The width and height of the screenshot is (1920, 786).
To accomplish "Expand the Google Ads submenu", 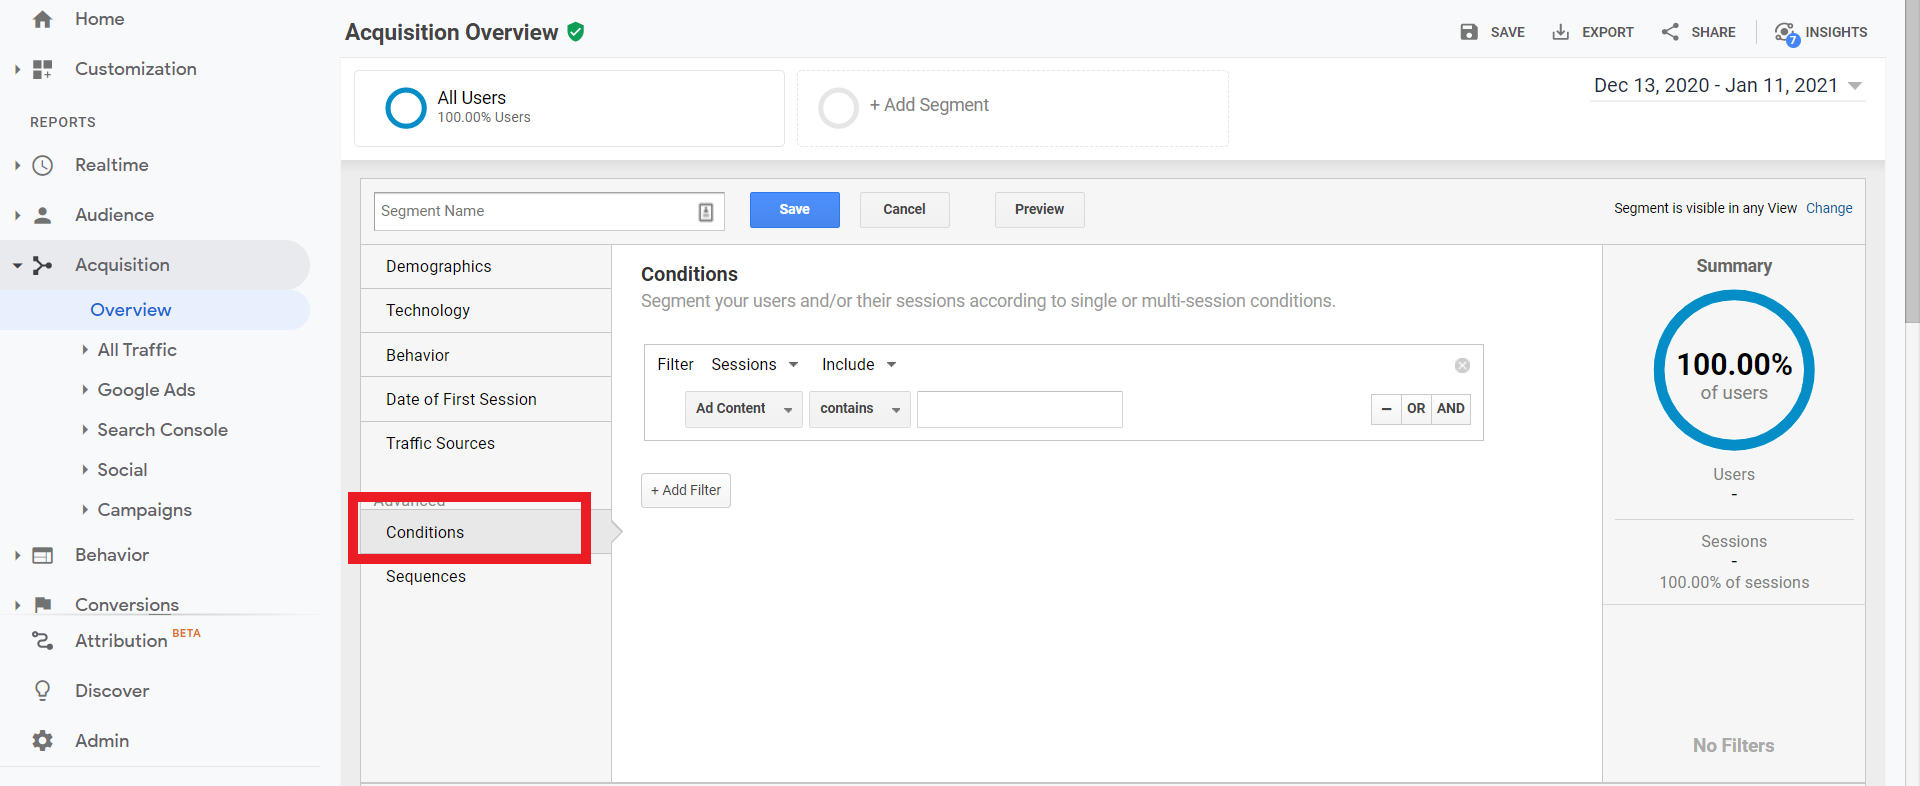I will coord(85,390).
